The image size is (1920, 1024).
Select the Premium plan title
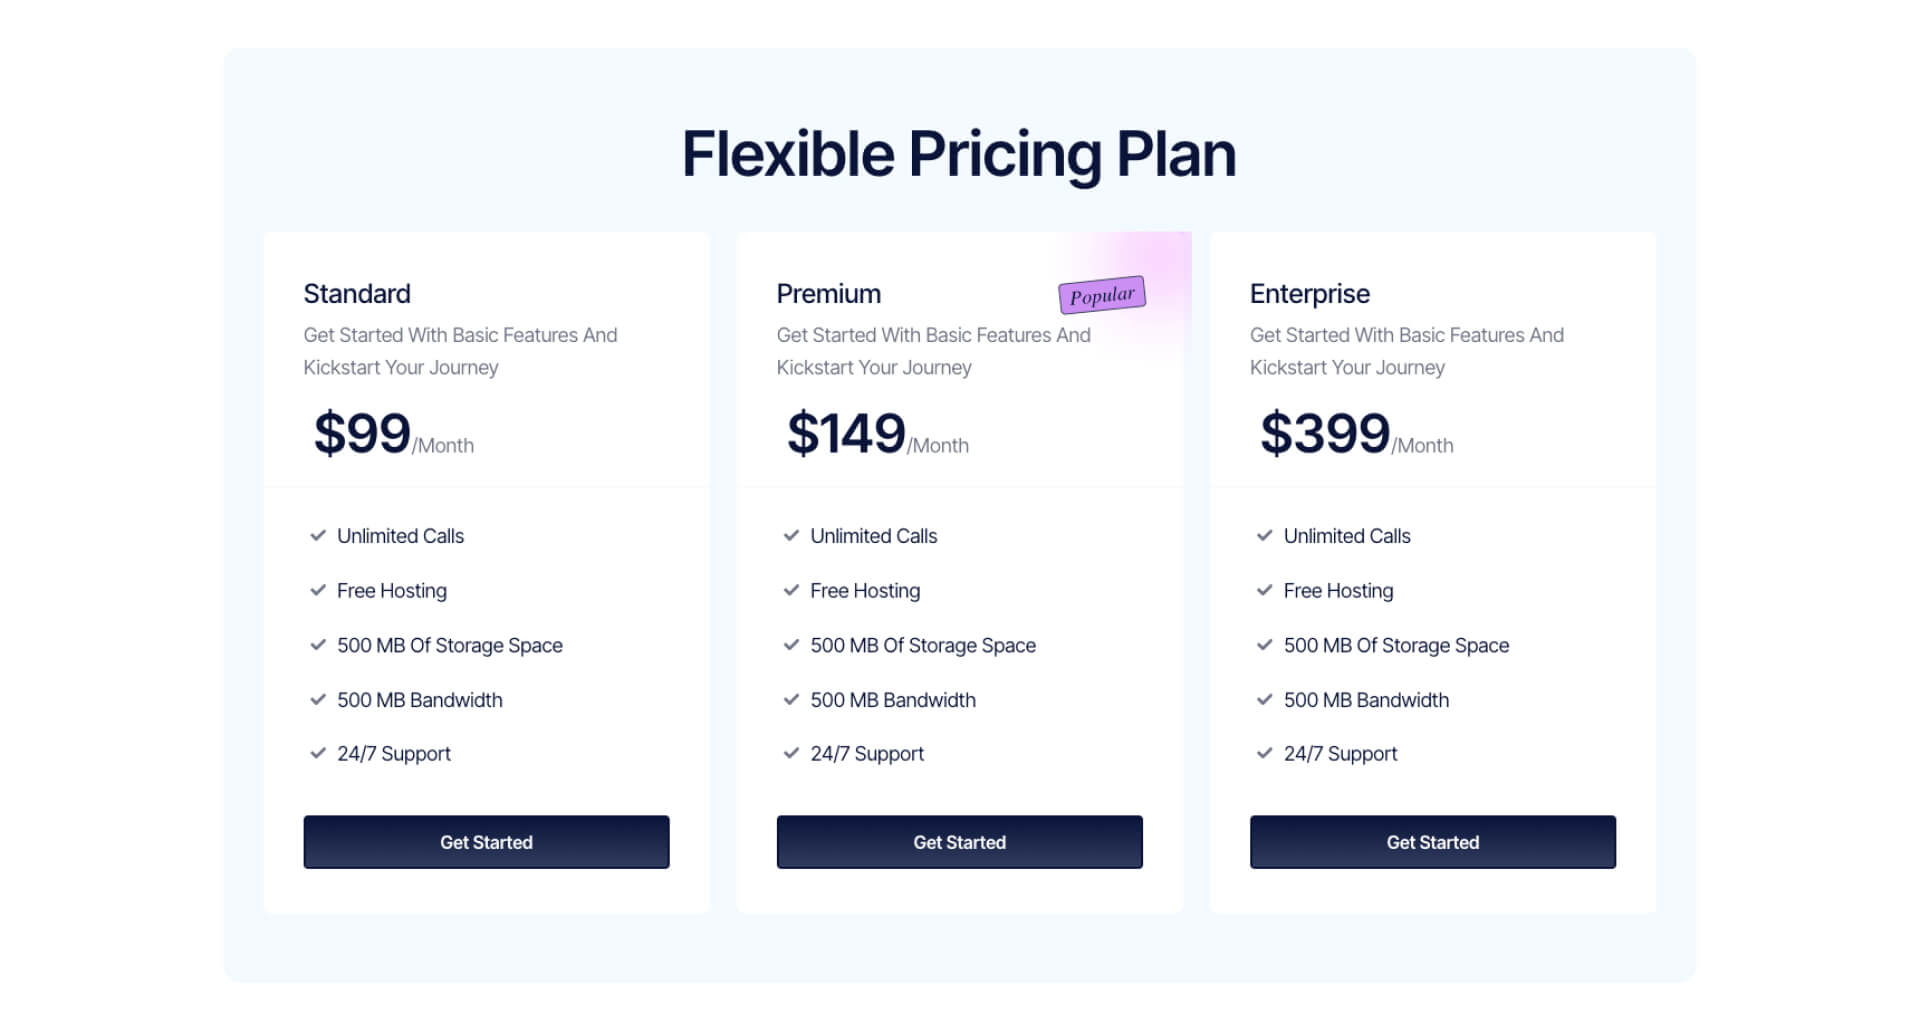[829, 294]
